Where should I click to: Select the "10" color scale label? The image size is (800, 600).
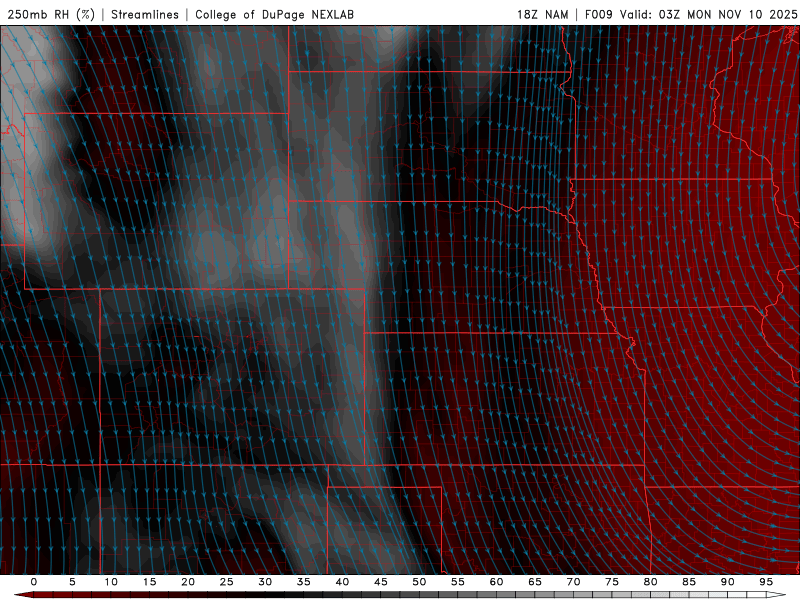point(111,582)
